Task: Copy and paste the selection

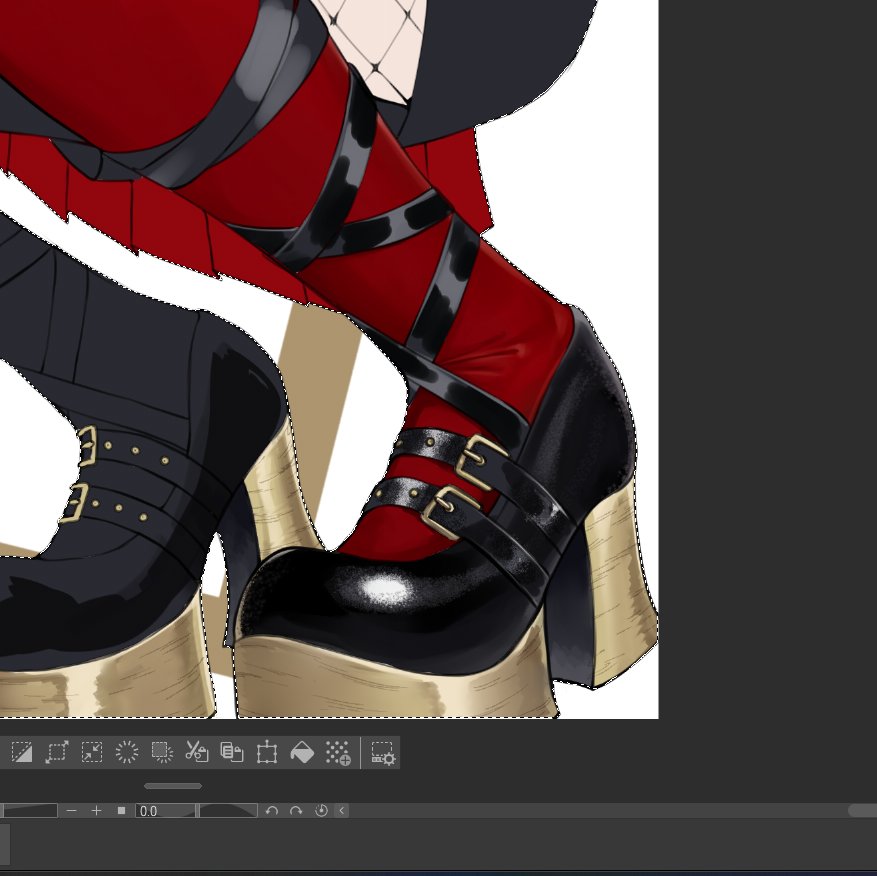Action: [x=230, y=753]
